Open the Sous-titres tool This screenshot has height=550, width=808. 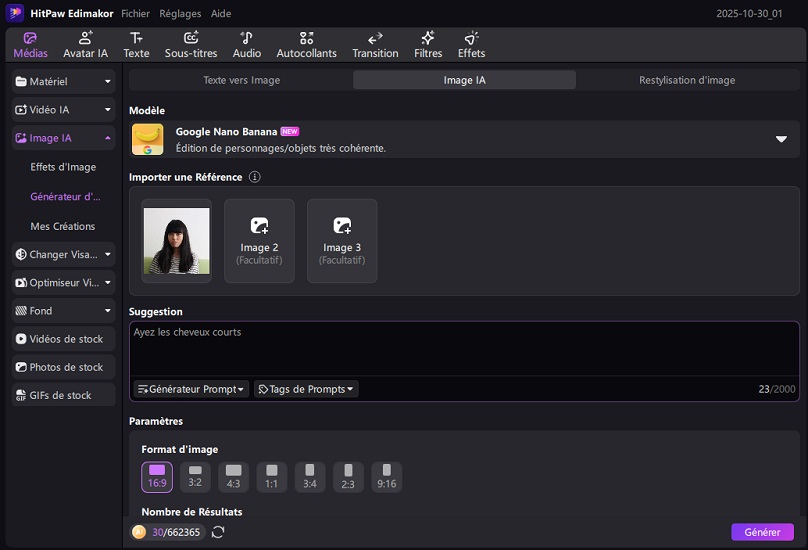click(190, 44)
